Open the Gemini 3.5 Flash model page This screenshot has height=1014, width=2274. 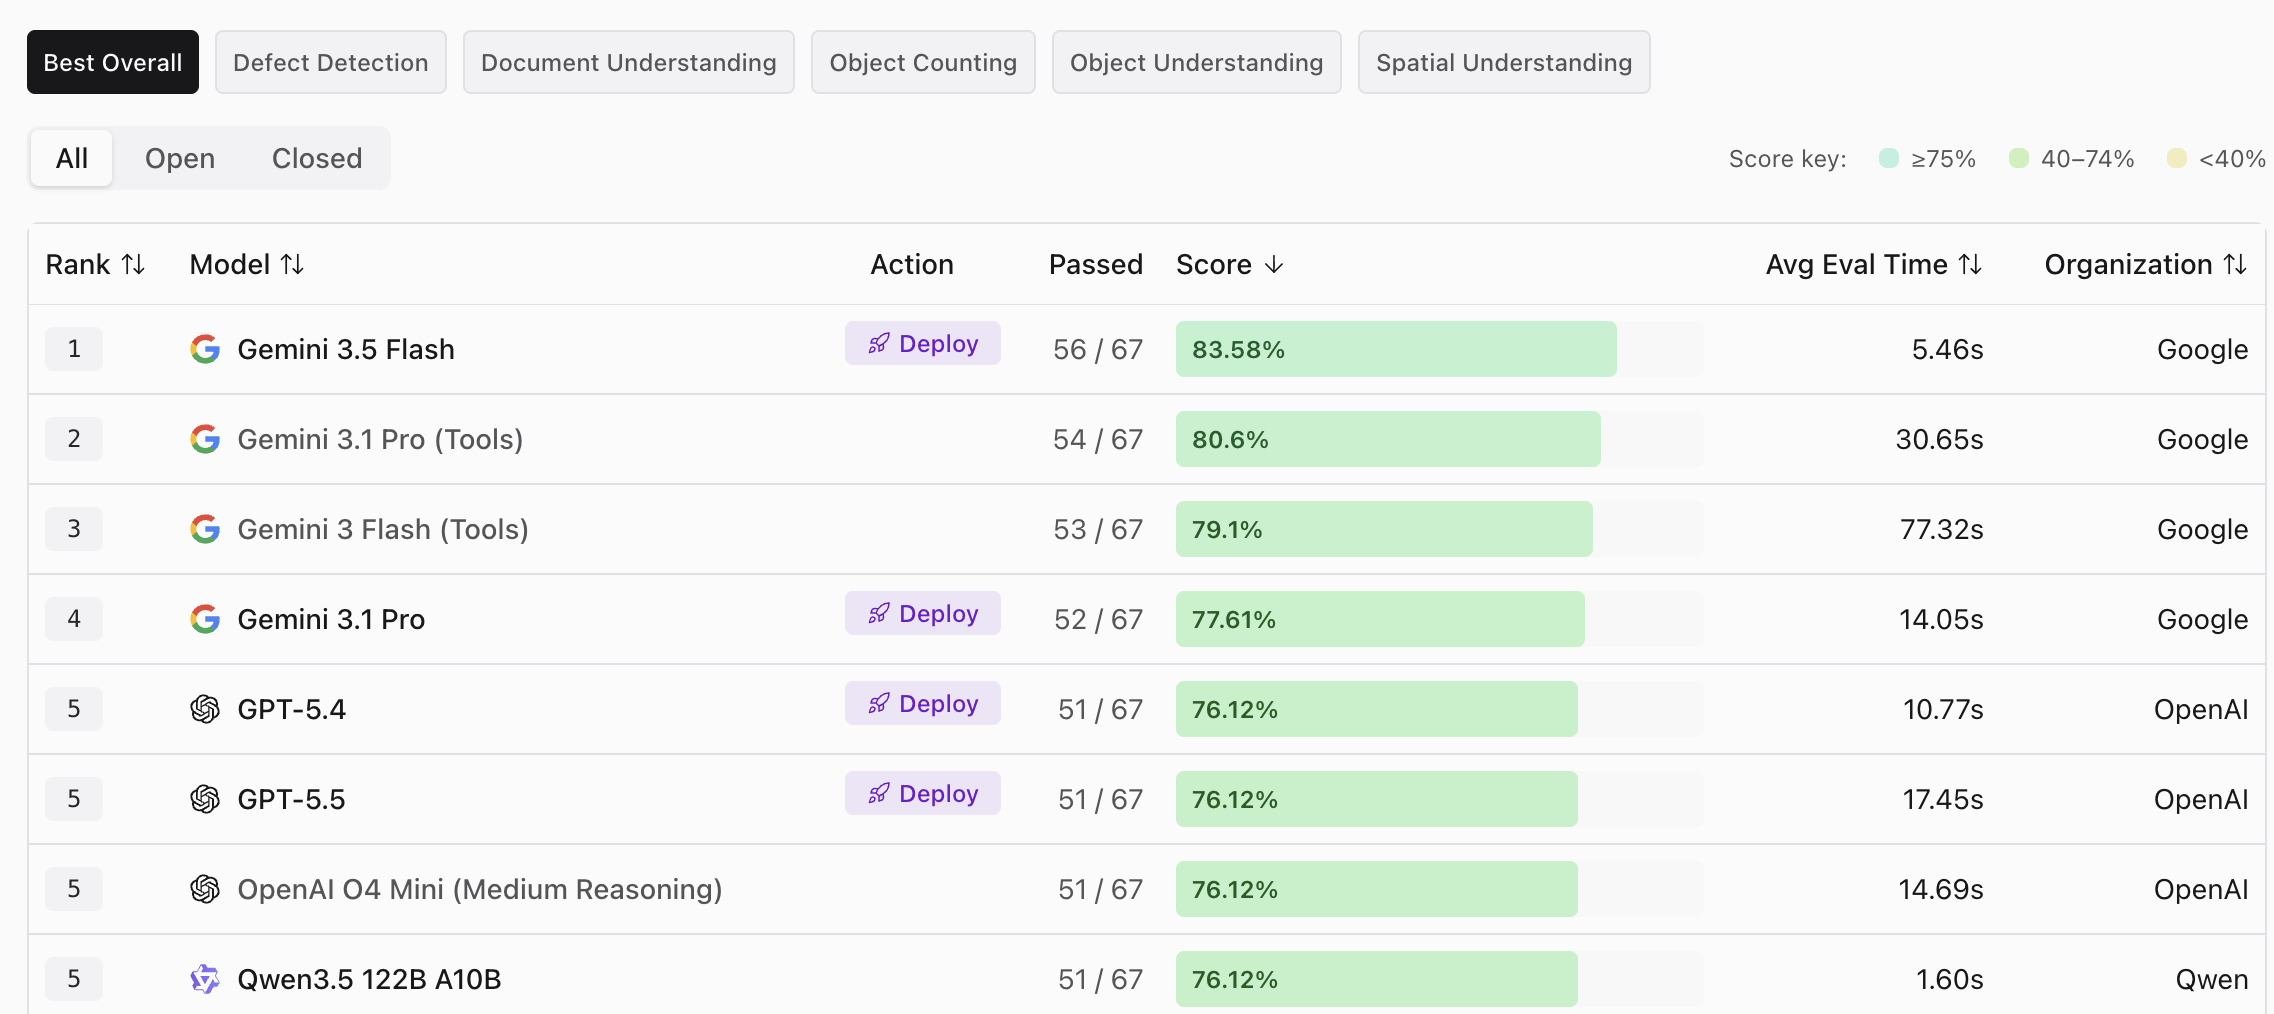coord(346,349)
